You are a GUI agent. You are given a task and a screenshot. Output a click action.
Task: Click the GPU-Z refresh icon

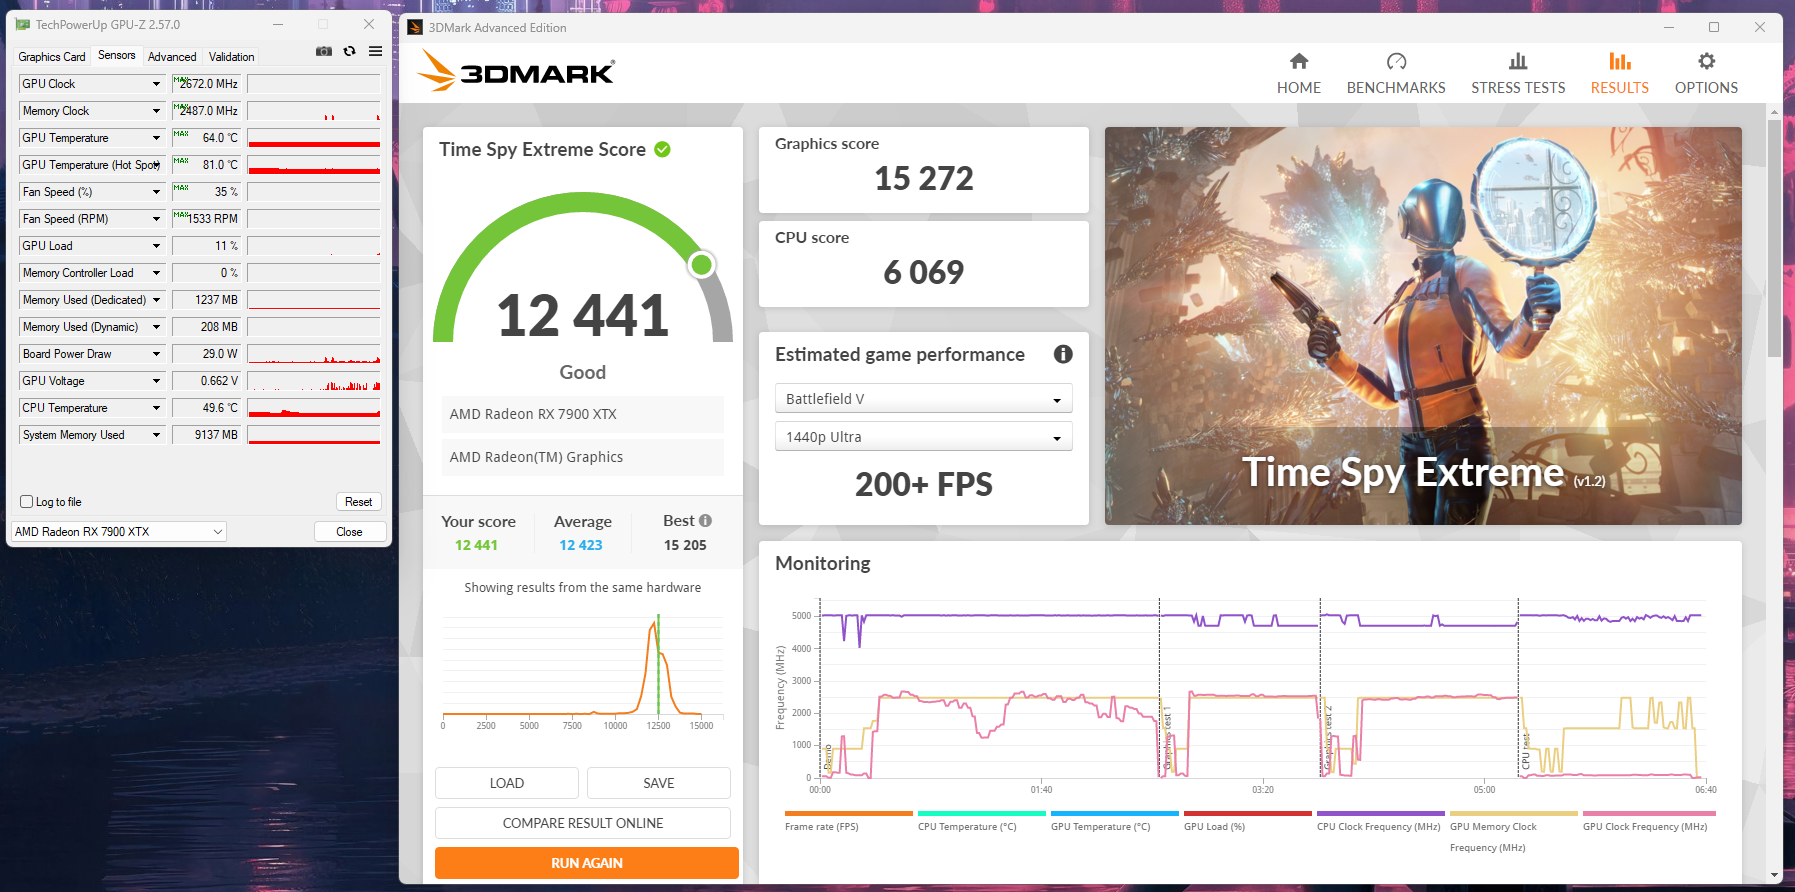coord(349,51)
